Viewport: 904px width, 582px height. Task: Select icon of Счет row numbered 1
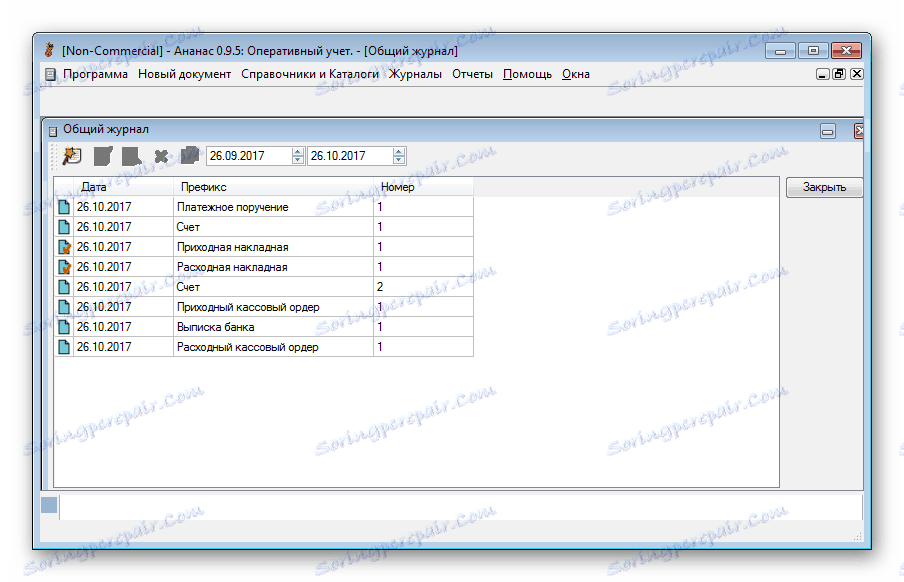(x=64, y=227)
